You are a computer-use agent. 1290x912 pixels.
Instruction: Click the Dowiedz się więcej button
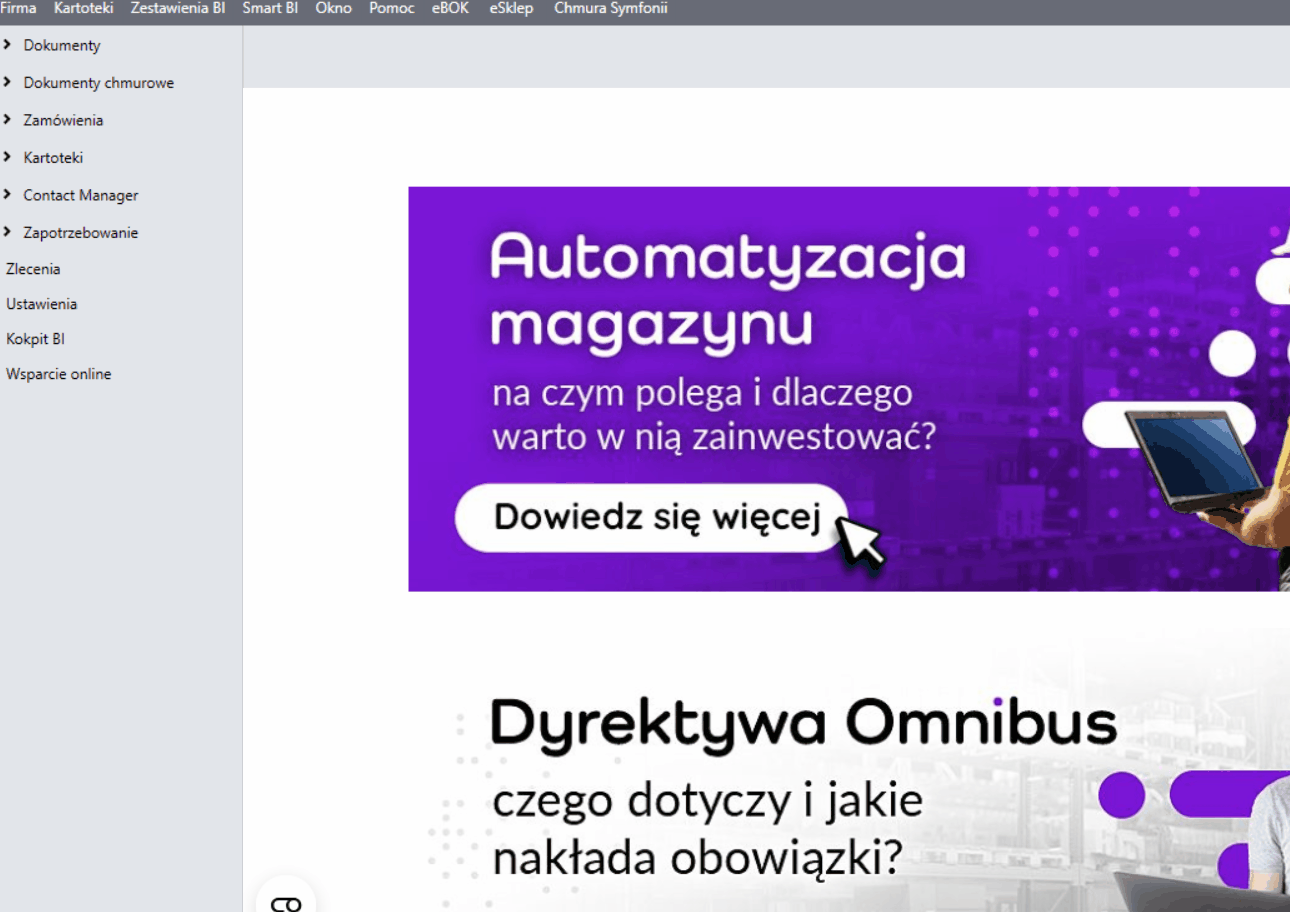[x=650, y=518]
